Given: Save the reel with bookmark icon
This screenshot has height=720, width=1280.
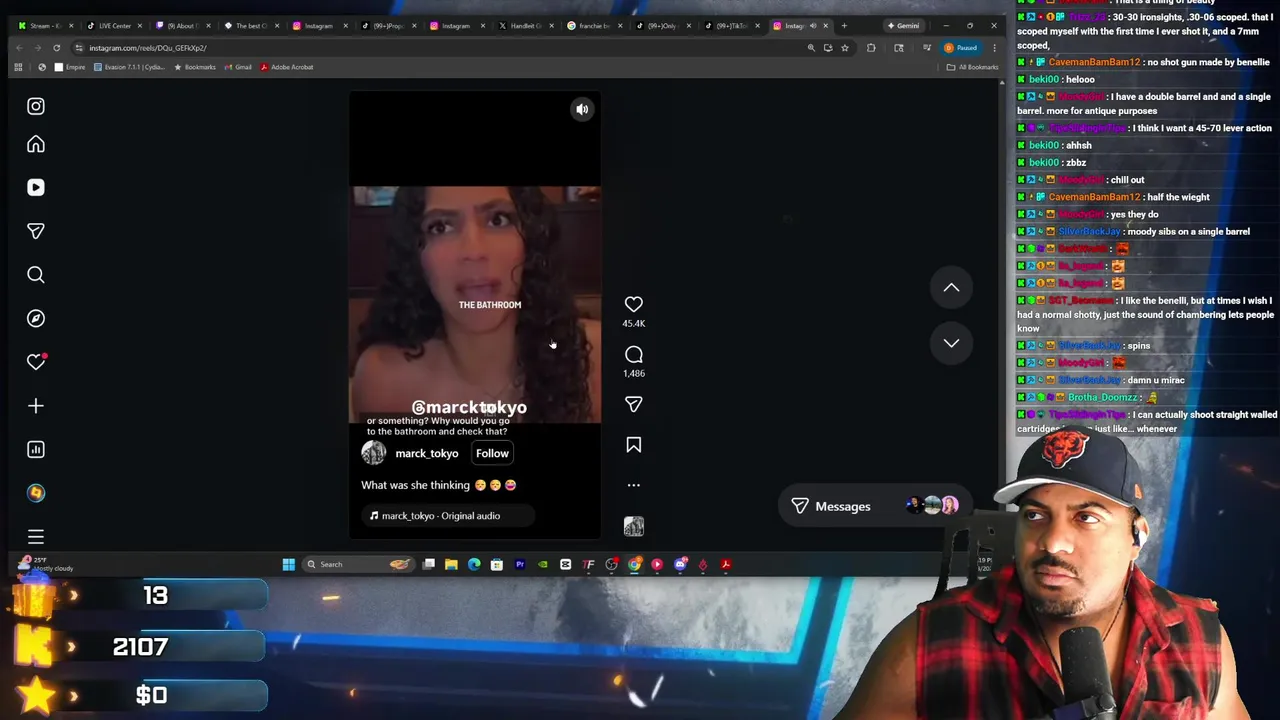Looking at the screenshot, I should [634, 445].
